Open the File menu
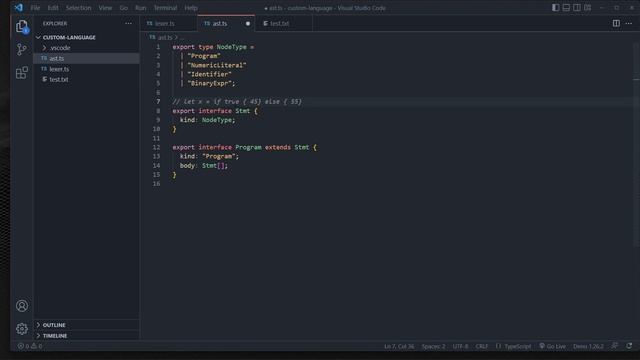The width and height of the screenshot is (640, 360). pyautogui.click(x=35, y=8)
